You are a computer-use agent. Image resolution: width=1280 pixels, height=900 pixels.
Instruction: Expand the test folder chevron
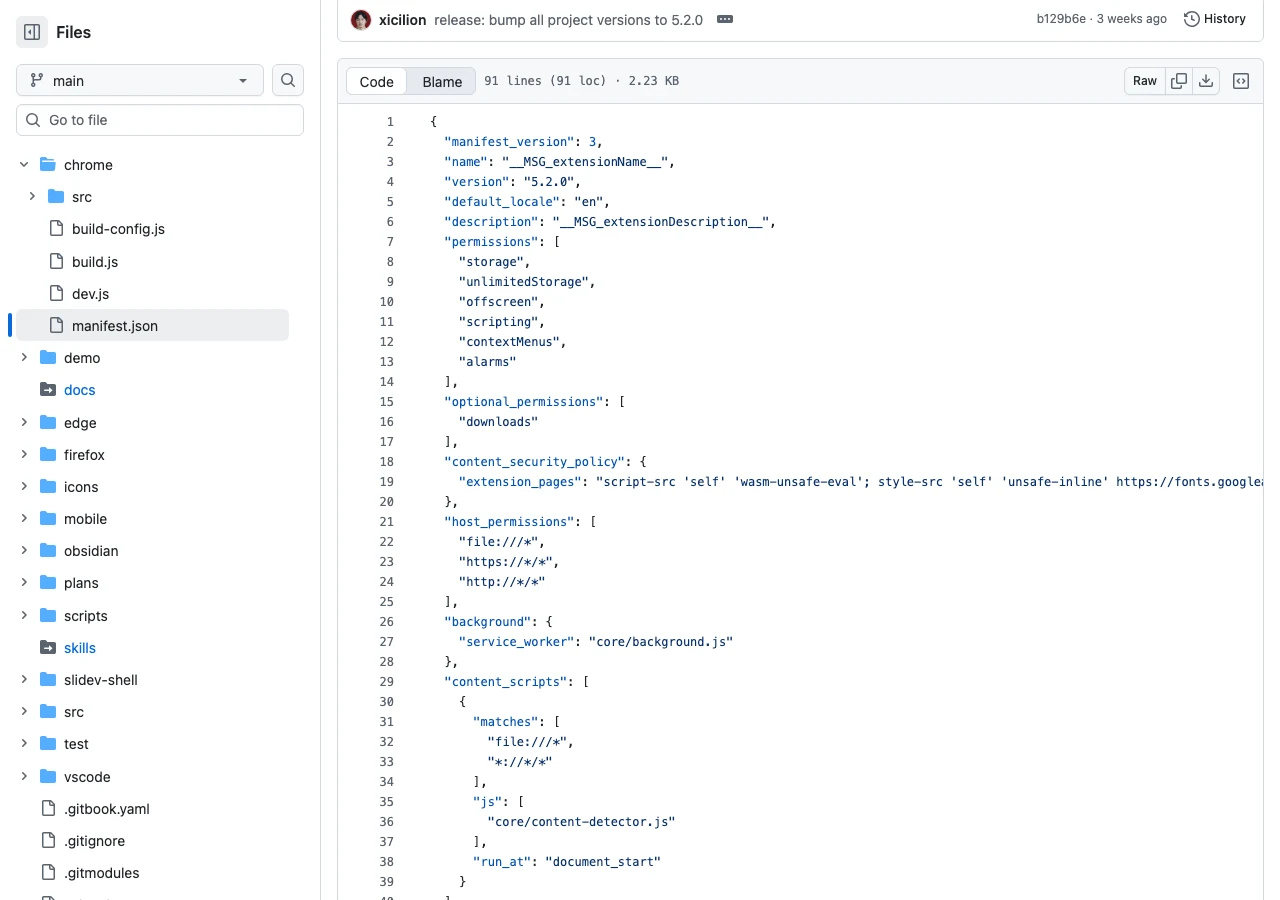24,744
